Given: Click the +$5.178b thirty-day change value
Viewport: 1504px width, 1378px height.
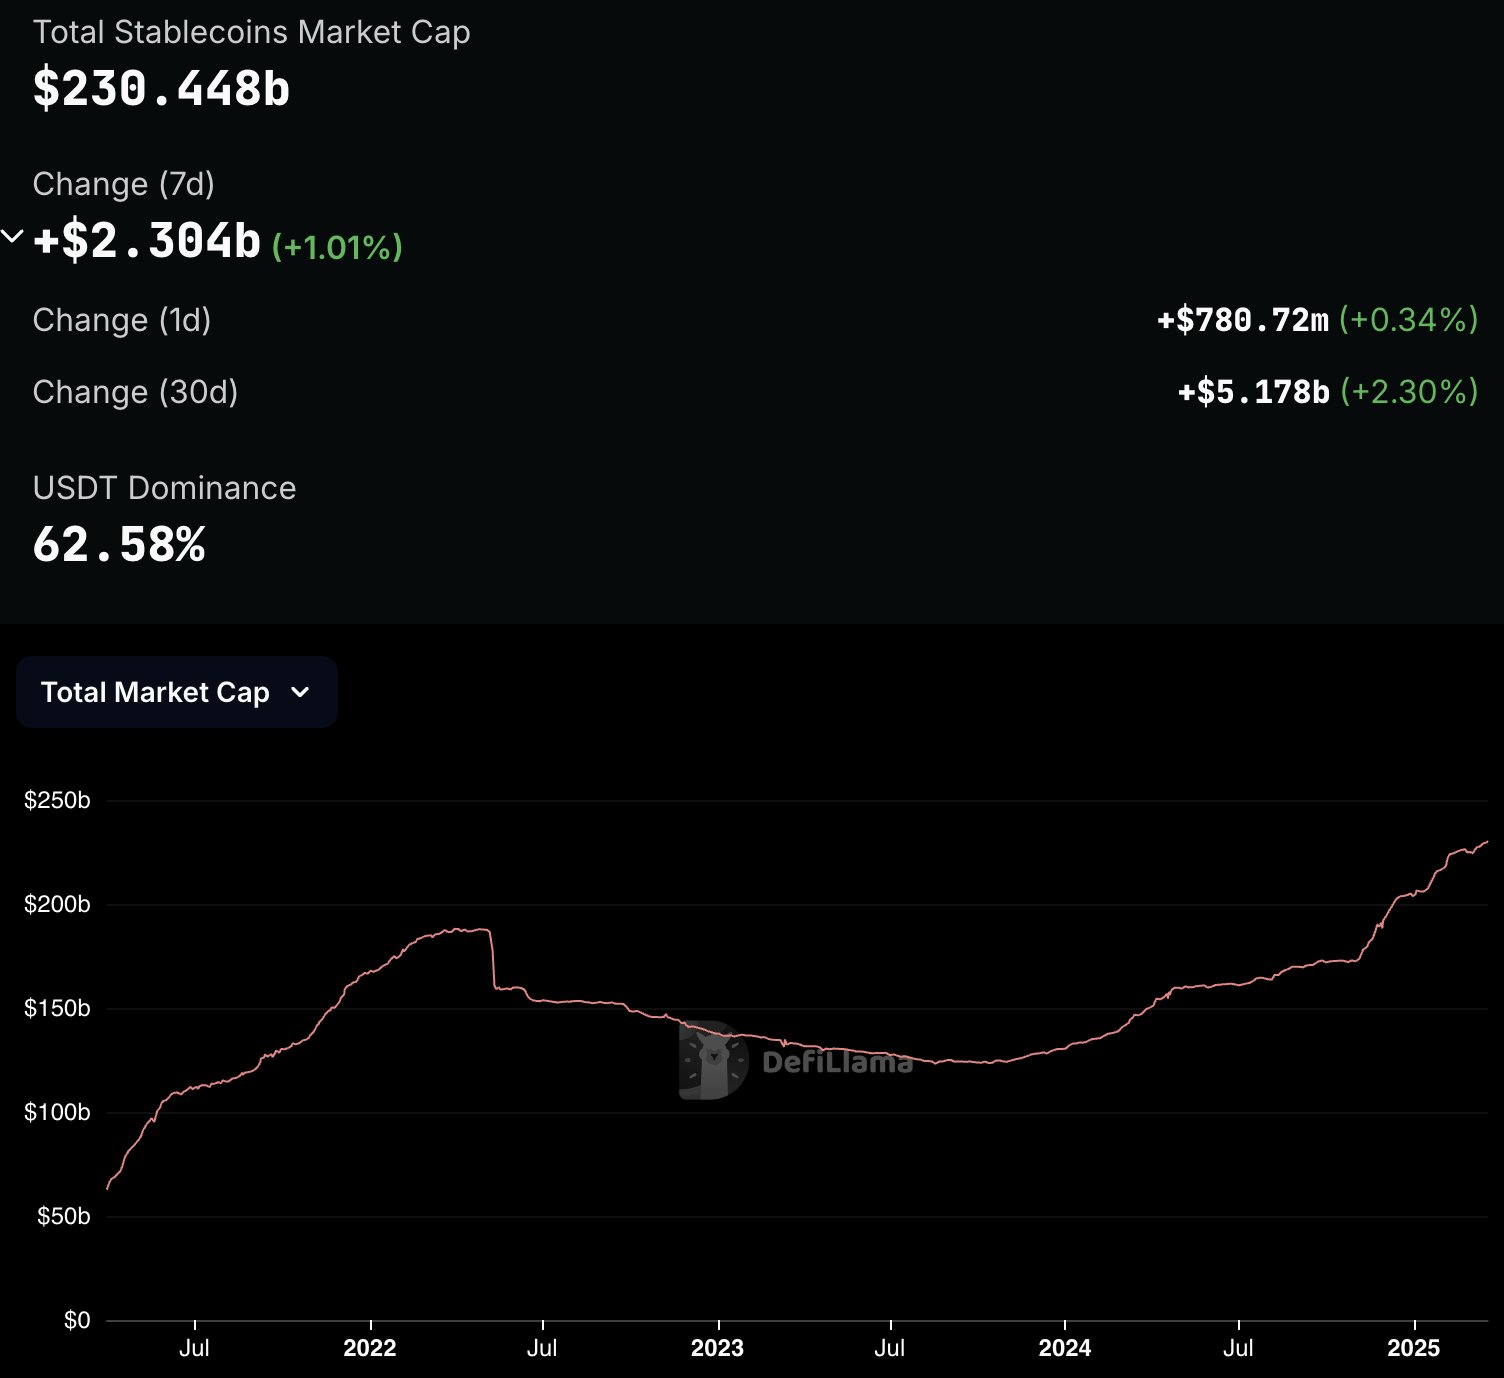Looking at the screenshot, I should (x=1254, y=392).
